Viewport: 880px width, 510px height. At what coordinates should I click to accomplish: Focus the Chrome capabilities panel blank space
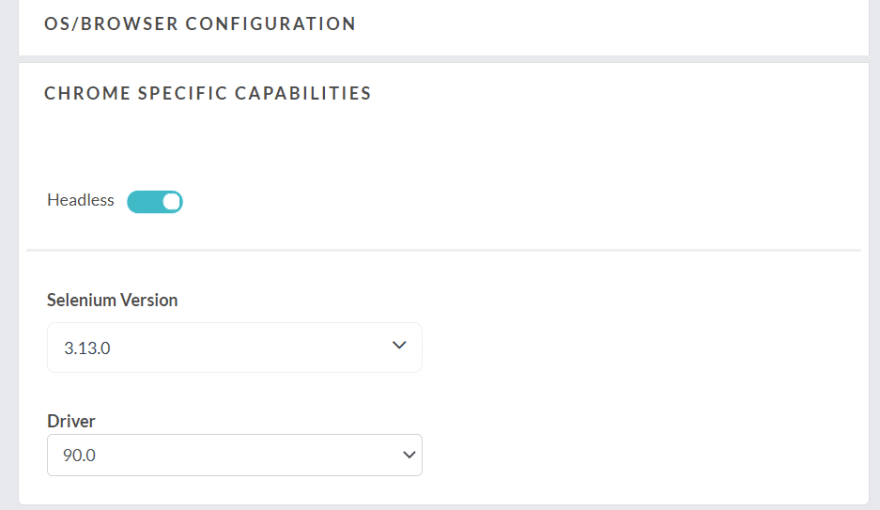645,365
